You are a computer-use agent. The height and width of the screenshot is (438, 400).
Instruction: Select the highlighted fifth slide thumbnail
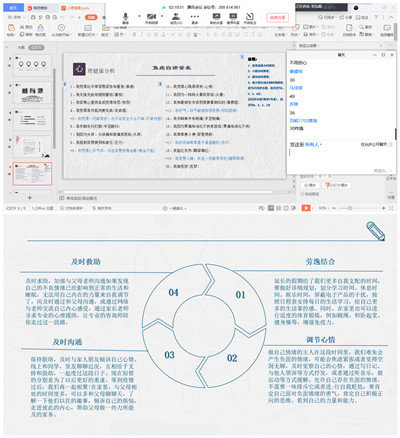32,174
